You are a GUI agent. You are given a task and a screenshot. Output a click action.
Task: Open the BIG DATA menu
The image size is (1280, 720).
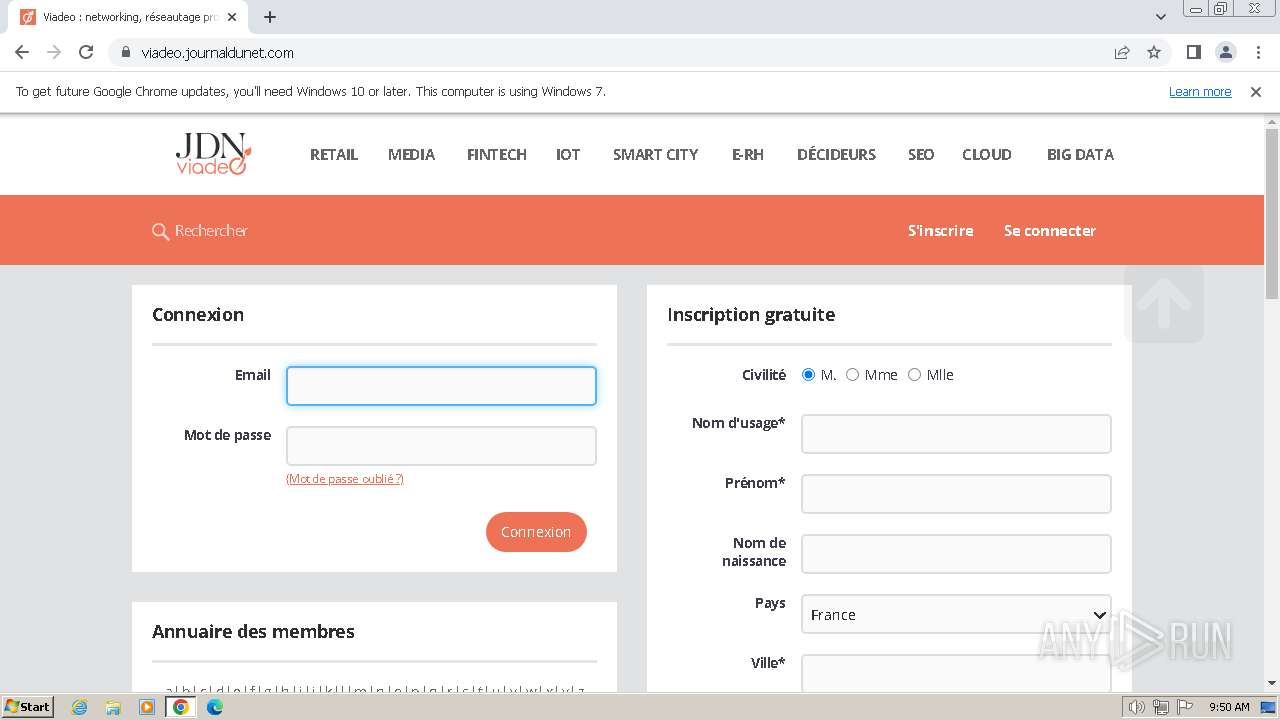click(x=1080, y=154)
